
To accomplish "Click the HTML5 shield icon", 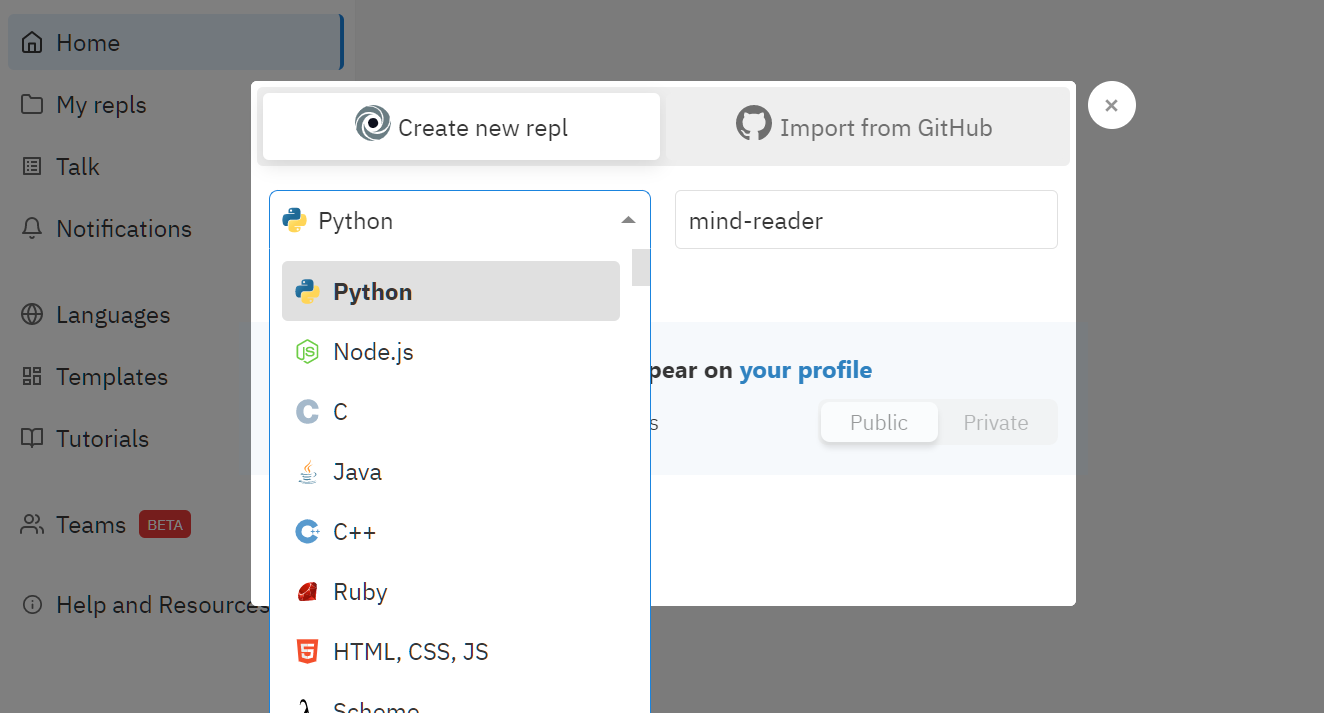I will point(308,651).
